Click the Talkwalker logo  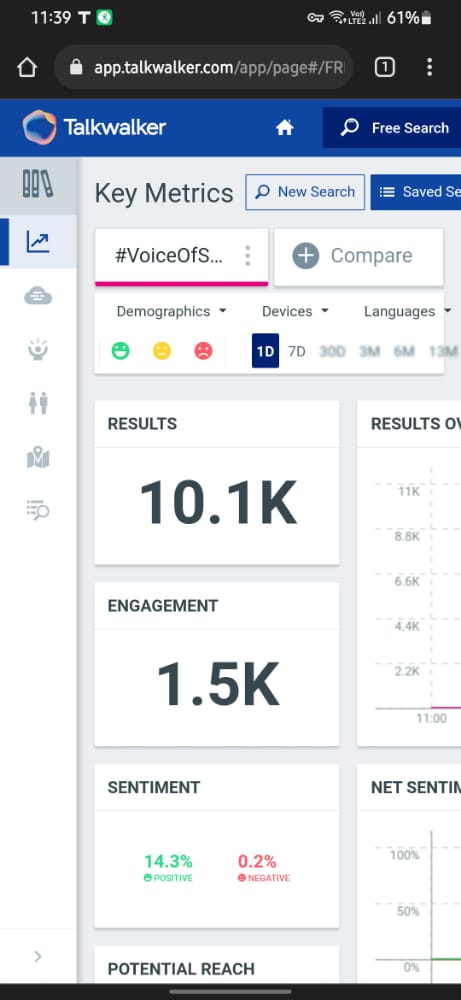(94, 127)
